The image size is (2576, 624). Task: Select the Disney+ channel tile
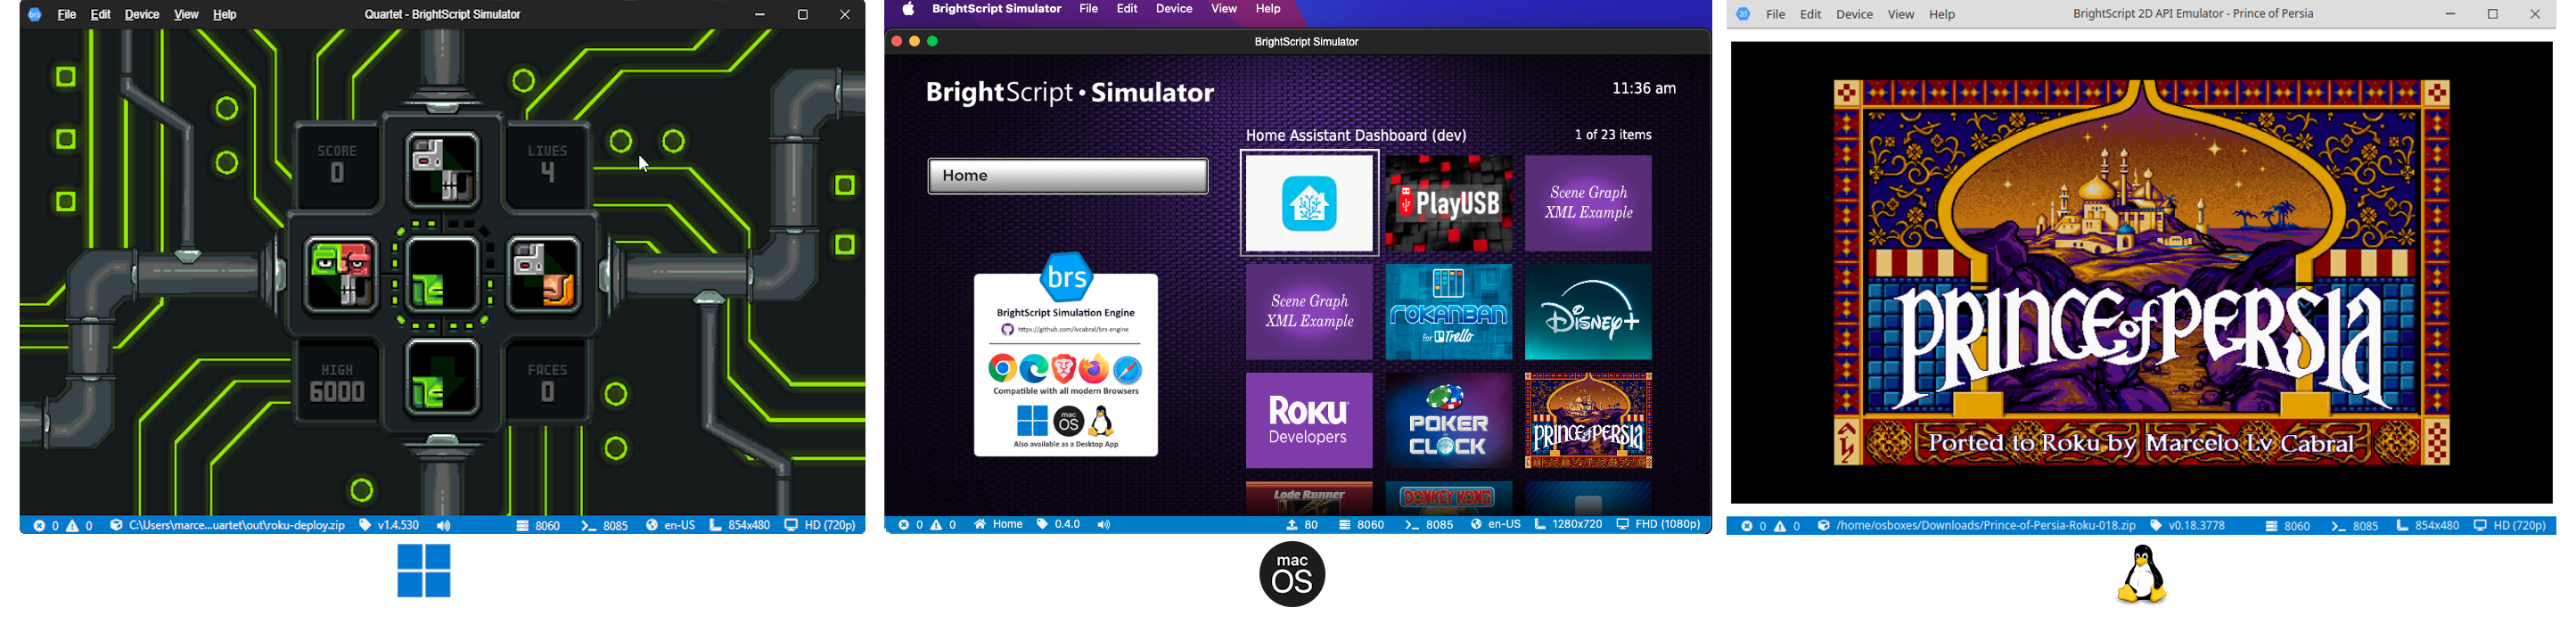coord(1588,312)
